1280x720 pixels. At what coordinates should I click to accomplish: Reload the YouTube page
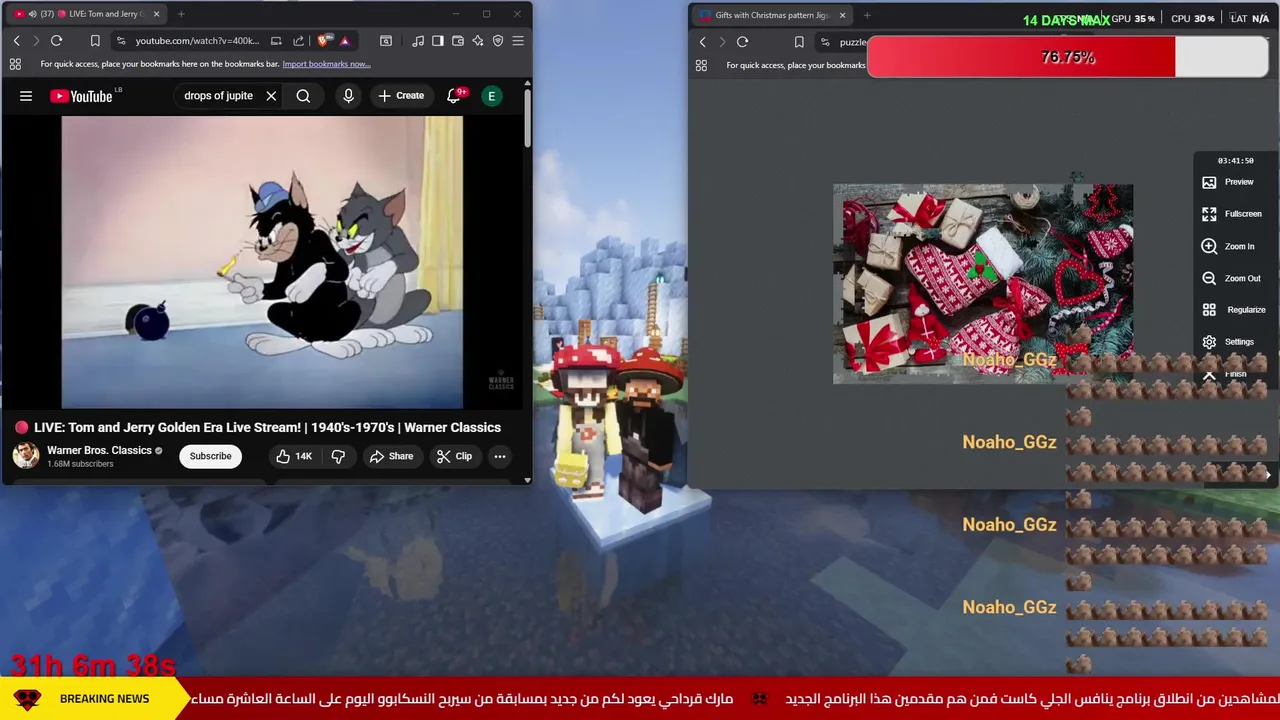(56, 41)
